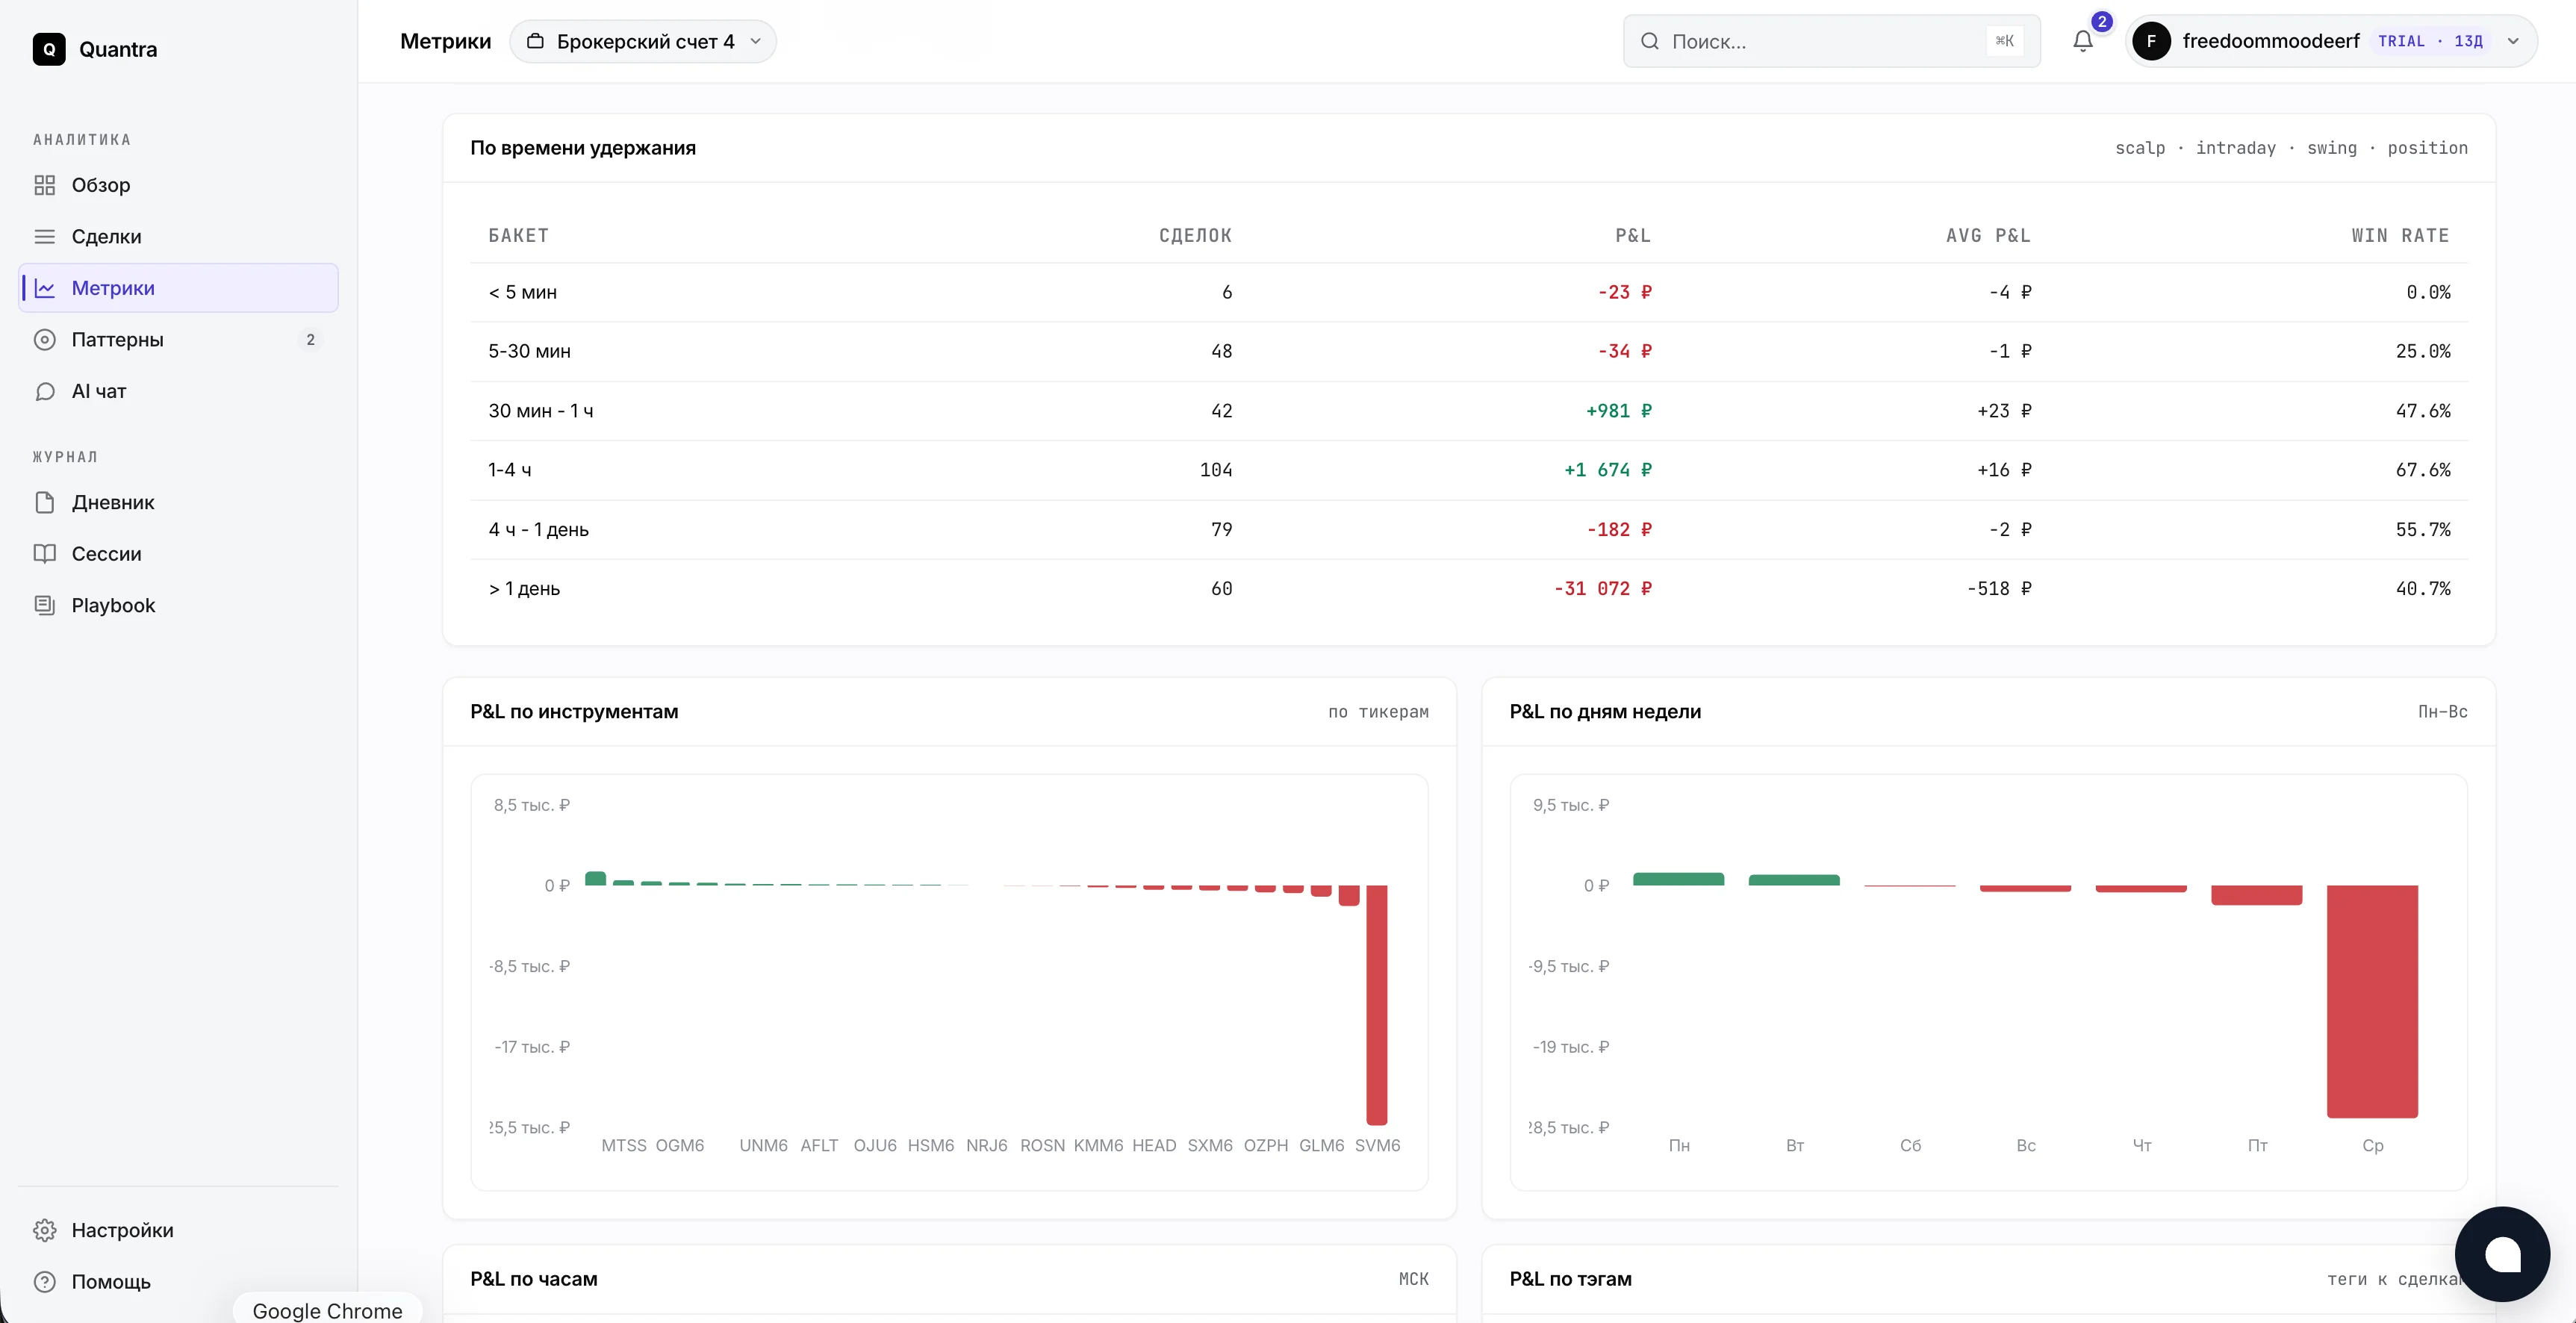The height and width of the screenshot is (1323, 2576).
Task: Open the Обзор grid icon
Action: (x=45, y=185)
